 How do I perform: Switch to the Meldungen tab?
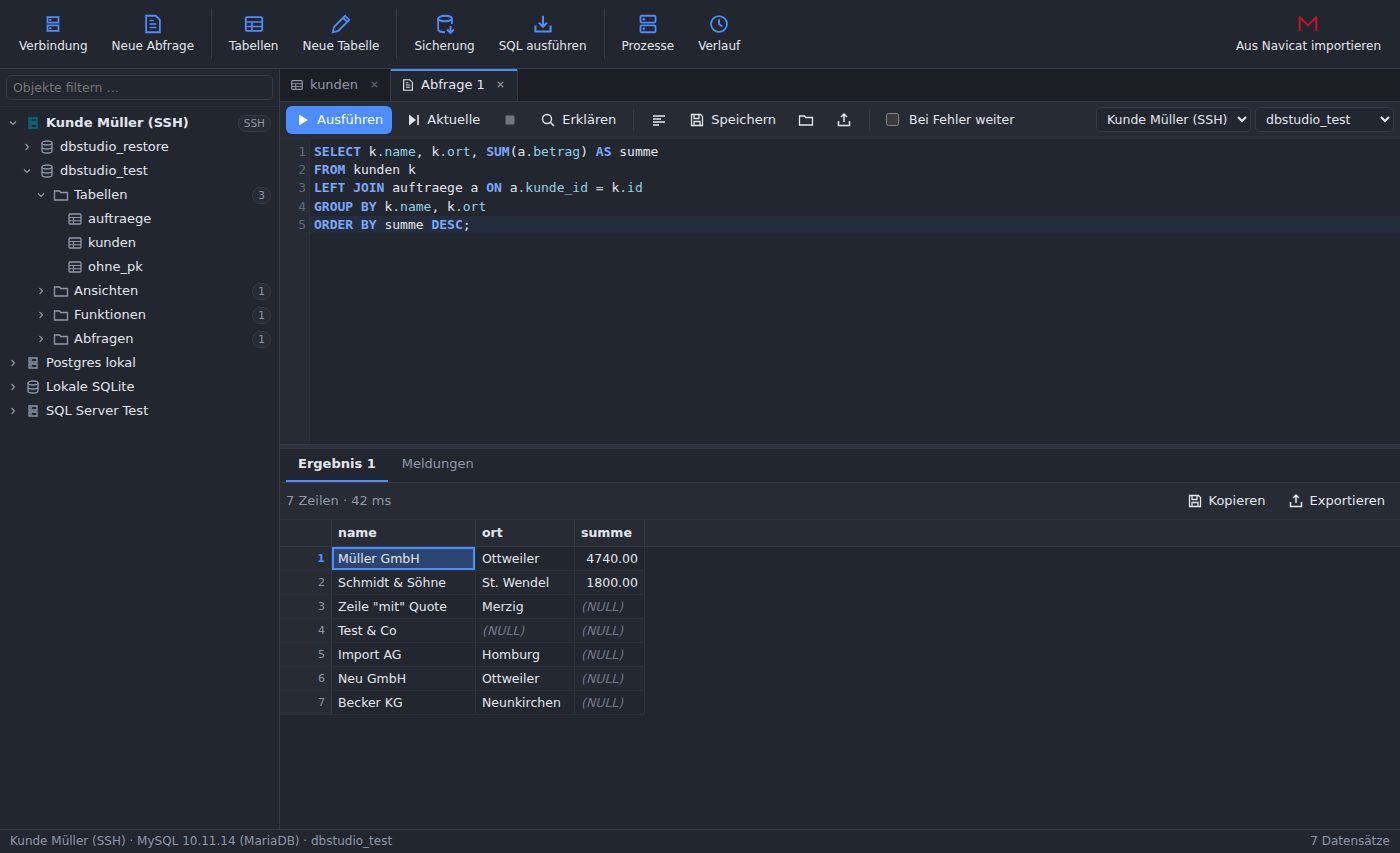point(437,464)
